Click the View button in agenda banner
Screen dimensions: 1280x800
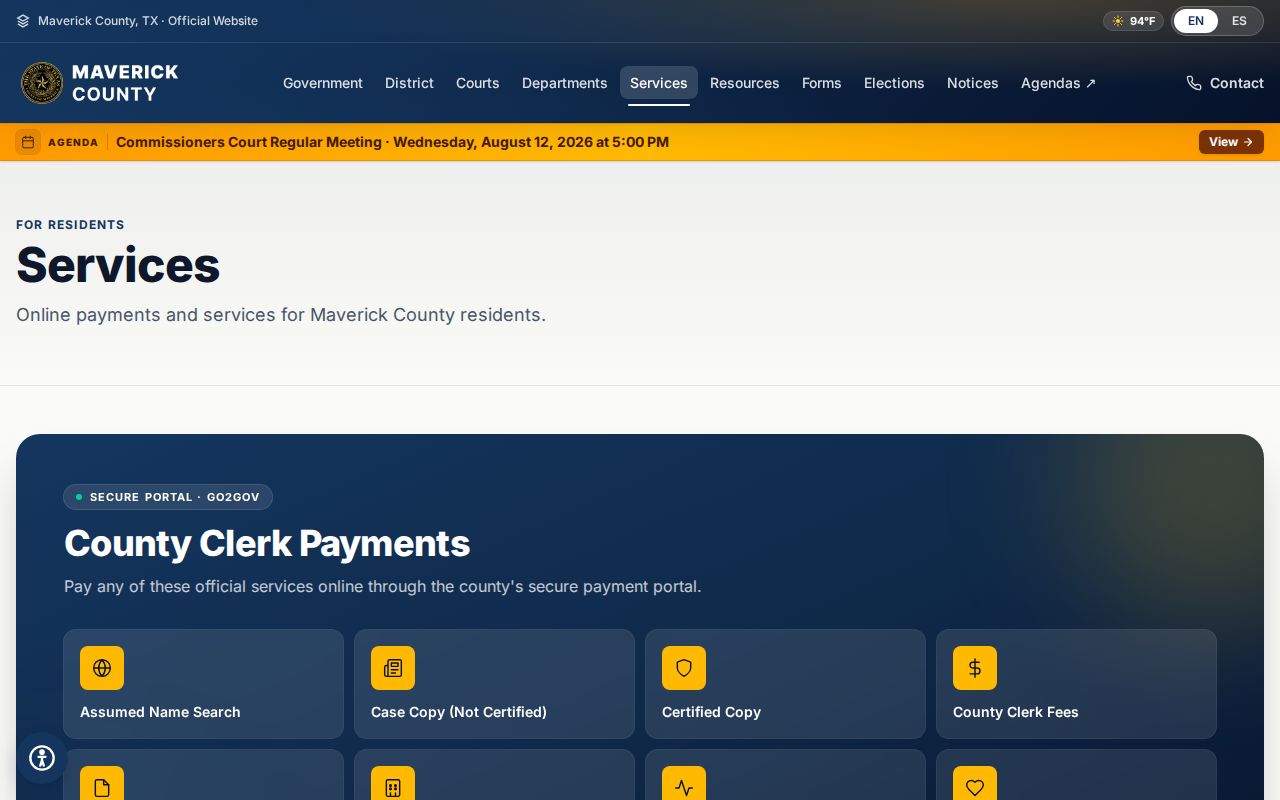(1231, 142)
